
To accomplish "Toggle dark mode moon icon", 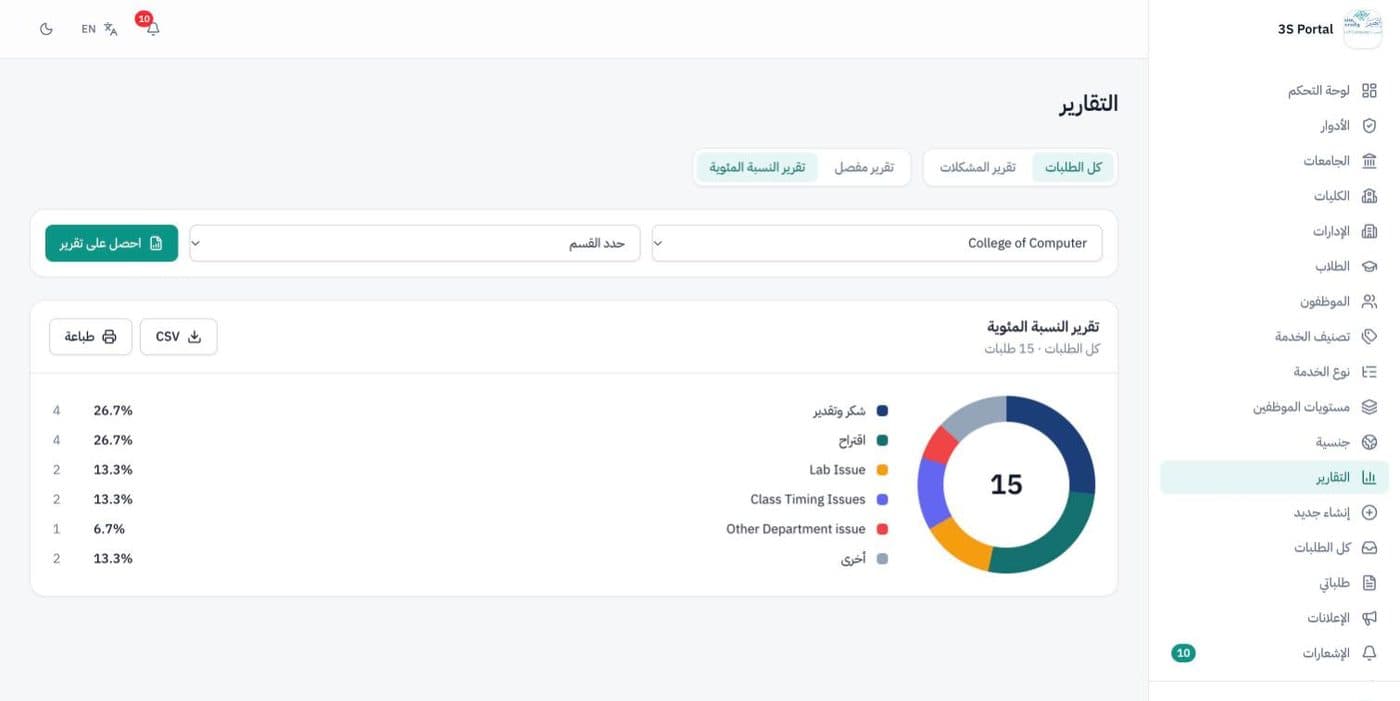I will point(46,29).
